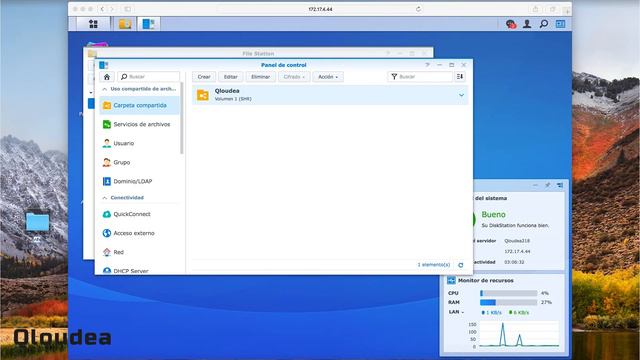Open Dominio/LDAP settings
Image resolution: width=640 pixels, height=360 pixels.
coord(140,181)
